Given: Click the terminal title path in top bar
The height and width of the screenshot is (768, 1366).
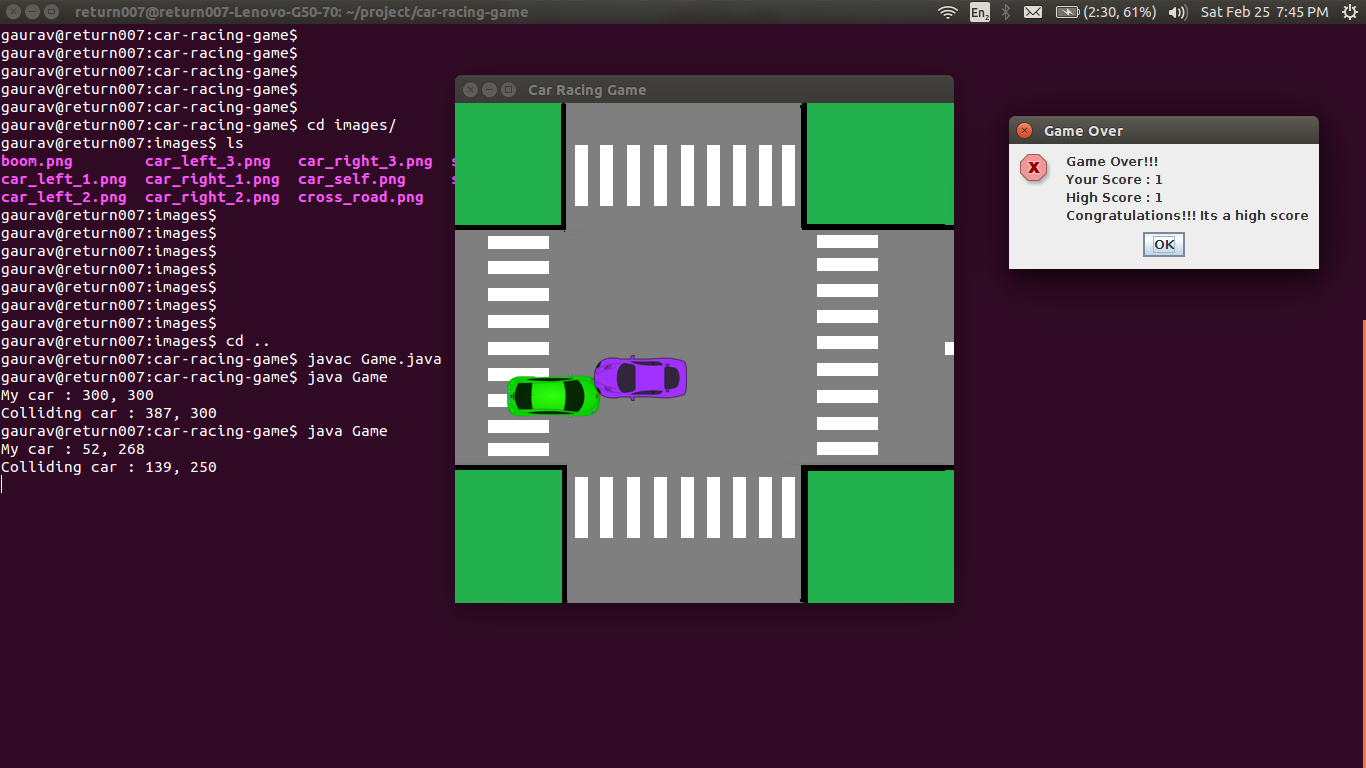Looking at the screenshot, I should tap(301, 12).
